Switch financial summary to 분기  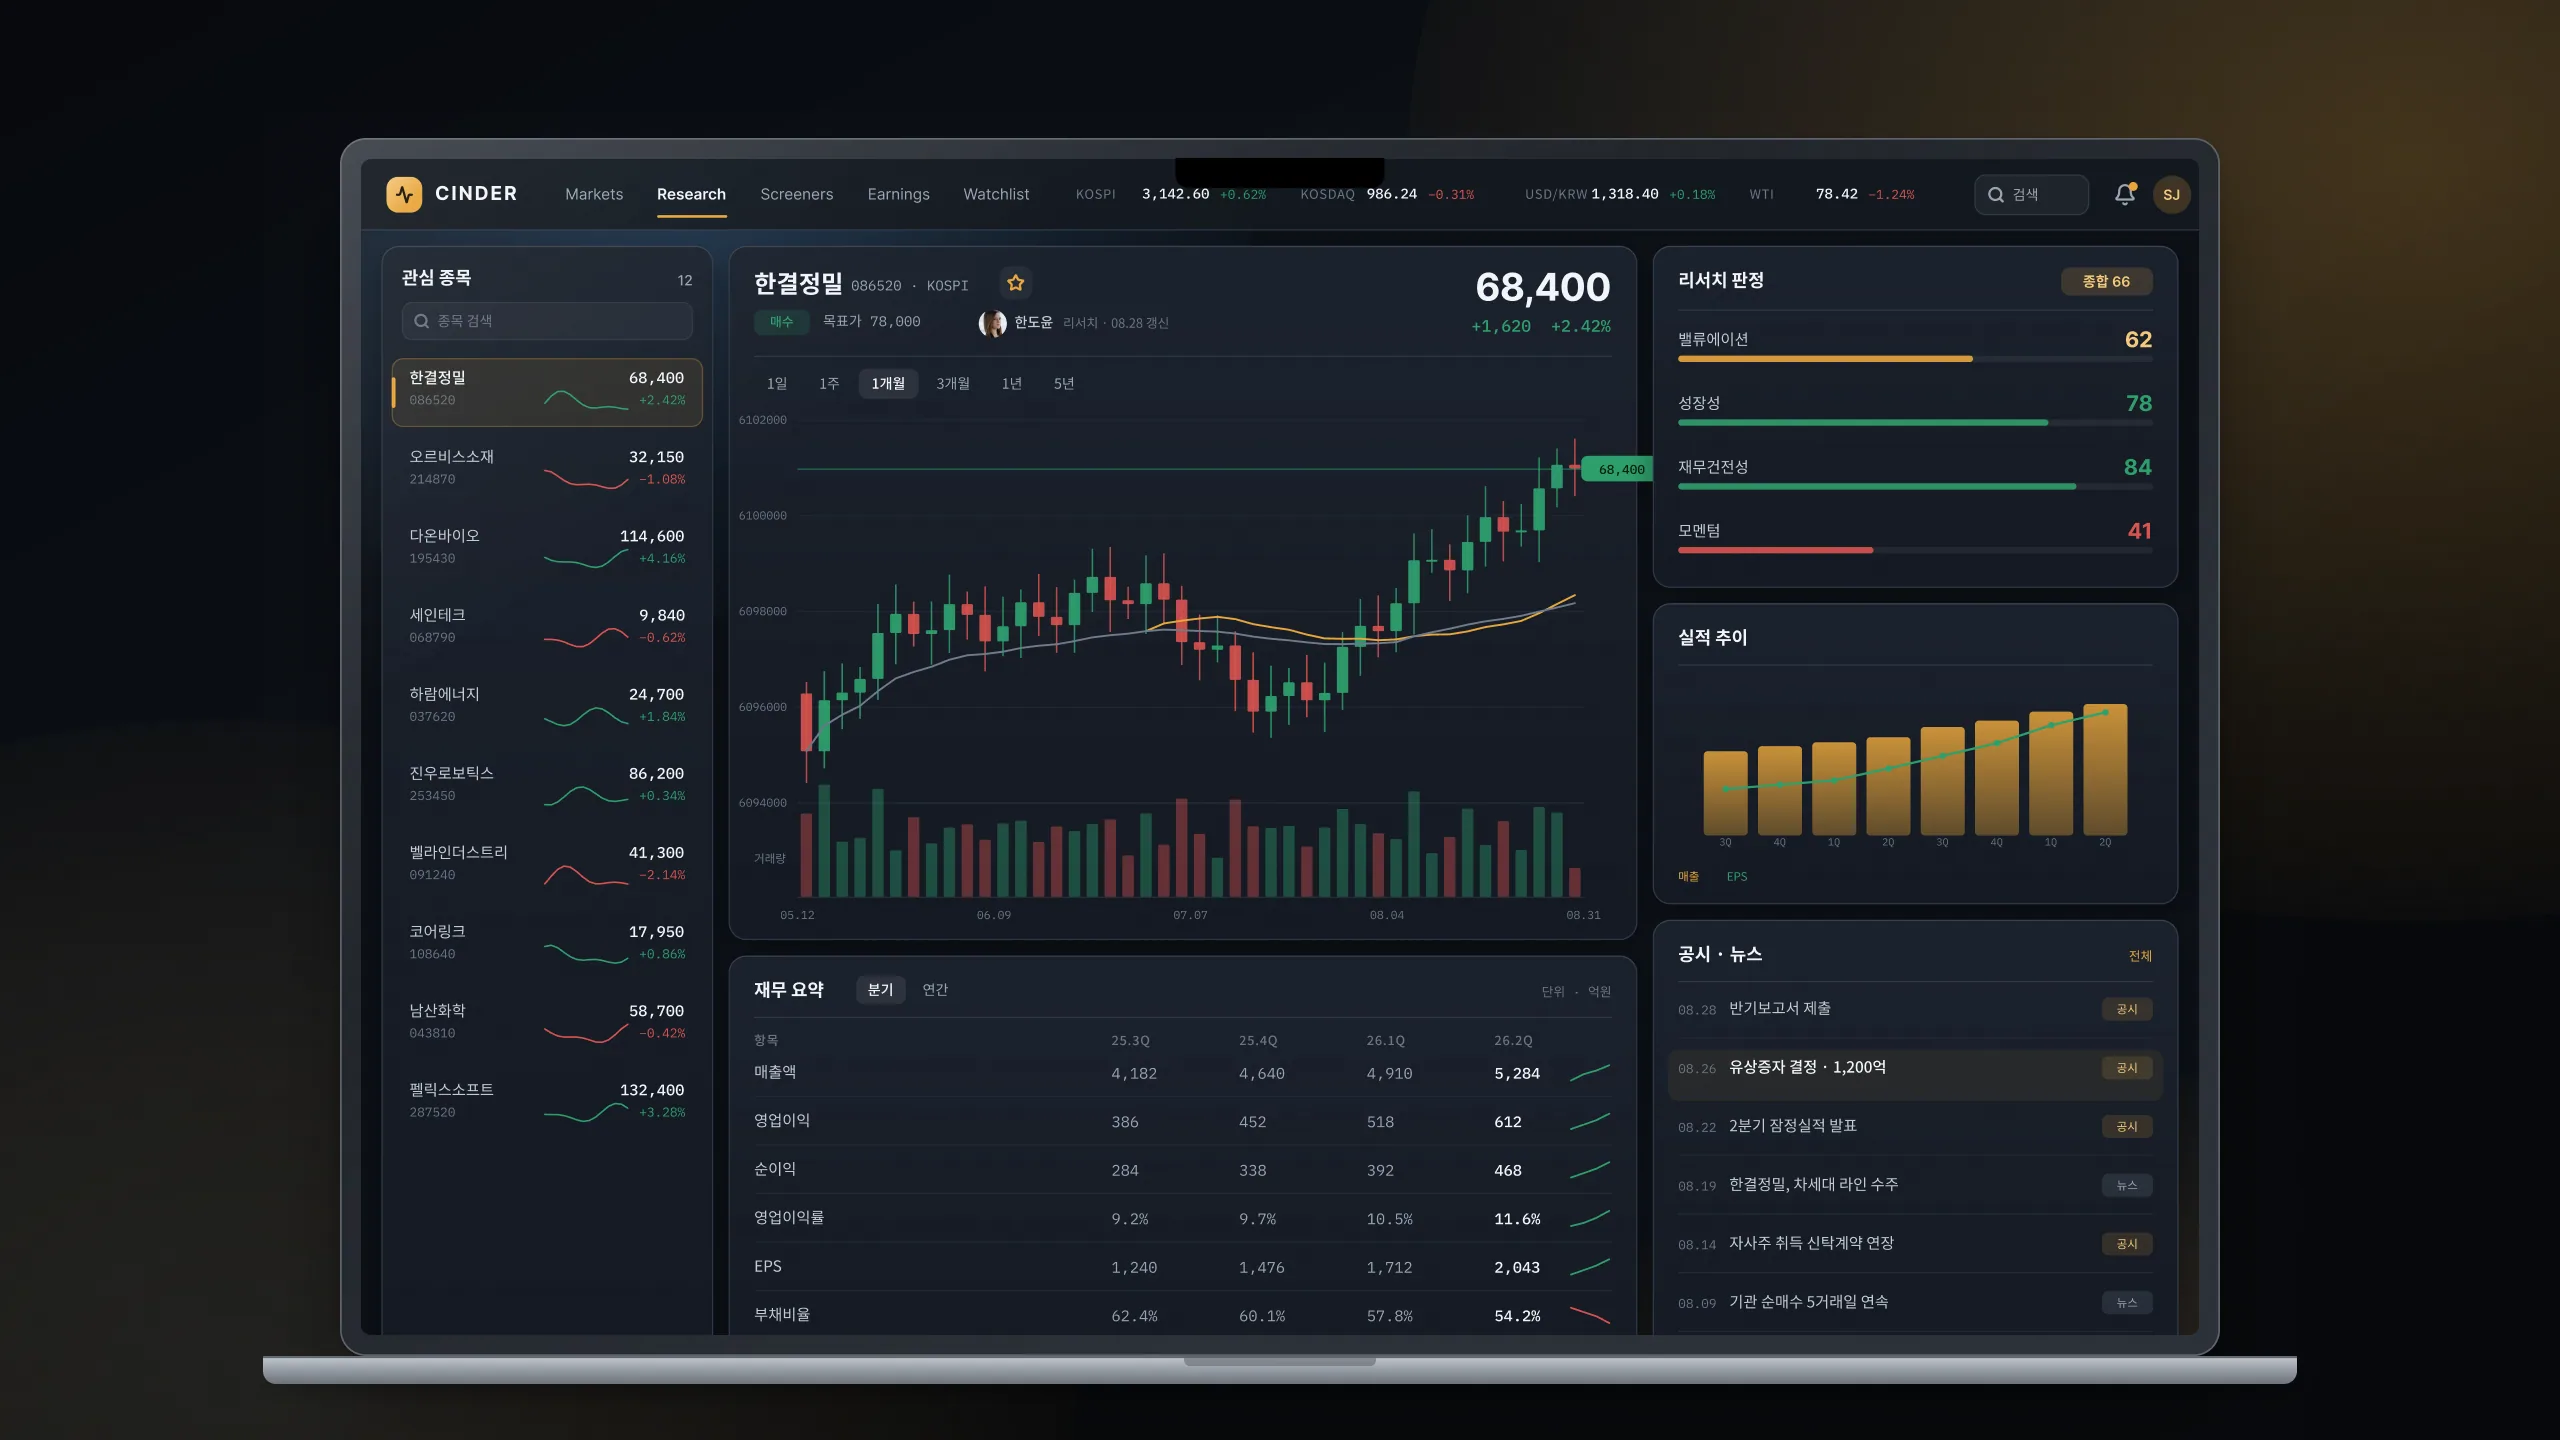click(880, 990)
